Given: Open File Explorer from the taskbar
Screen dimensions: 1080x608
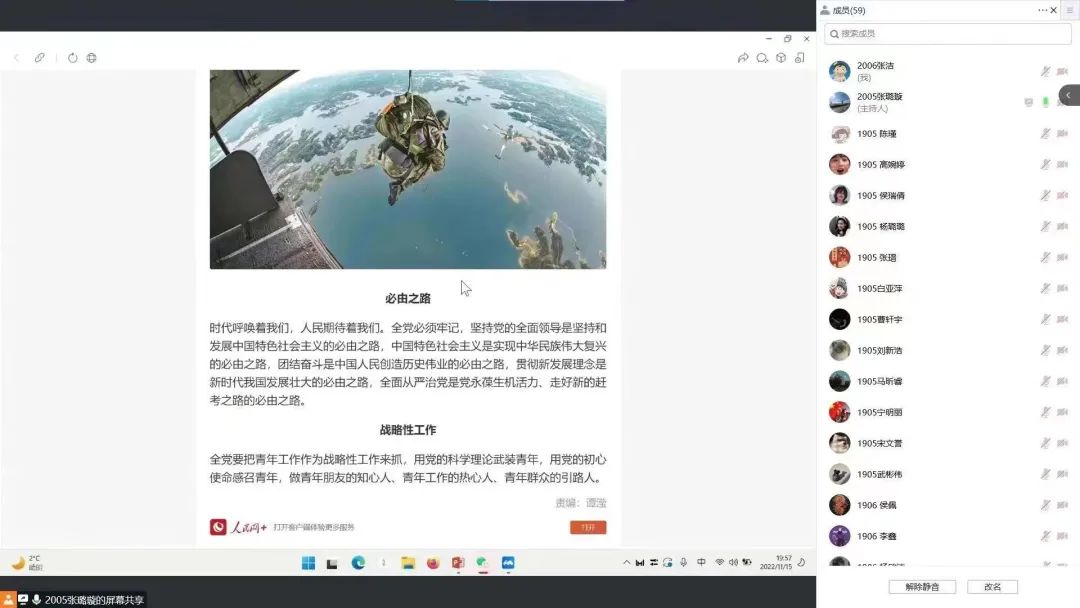Looking at the screenshot, I should 408,563.
